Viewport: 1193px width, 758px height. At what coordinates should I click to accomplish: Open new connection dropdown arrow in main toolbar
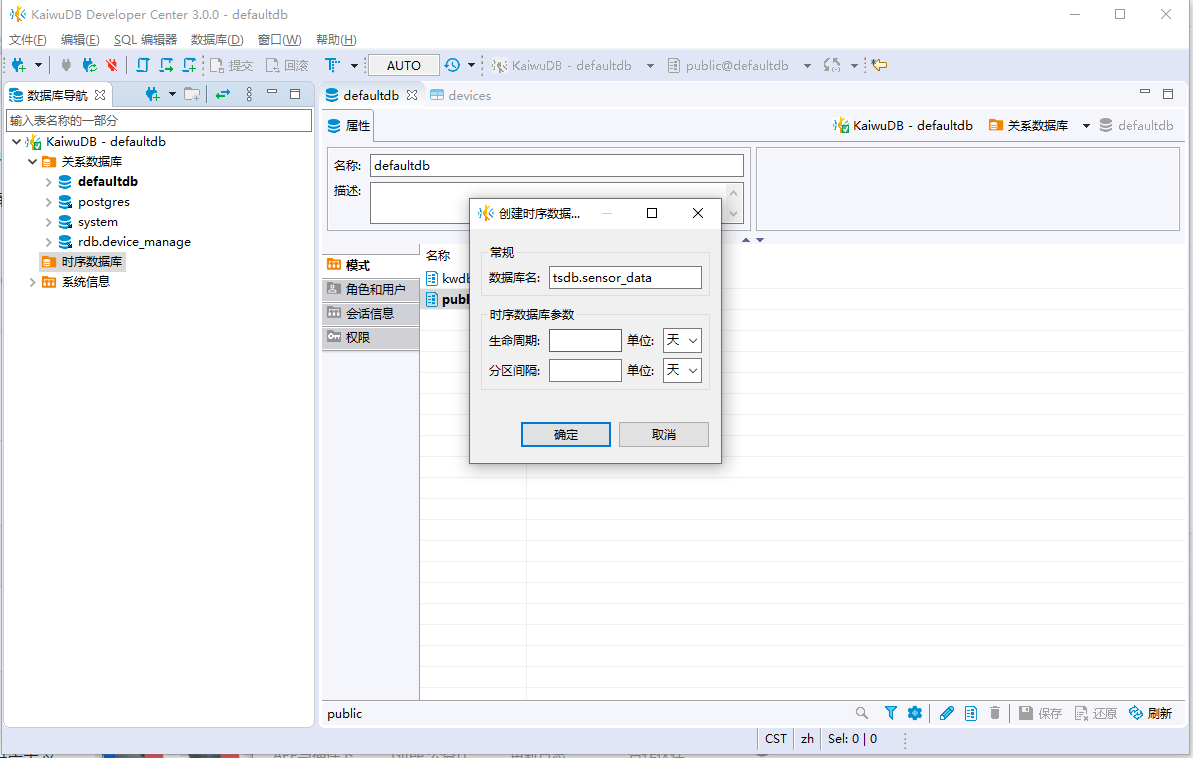[38, 65]
